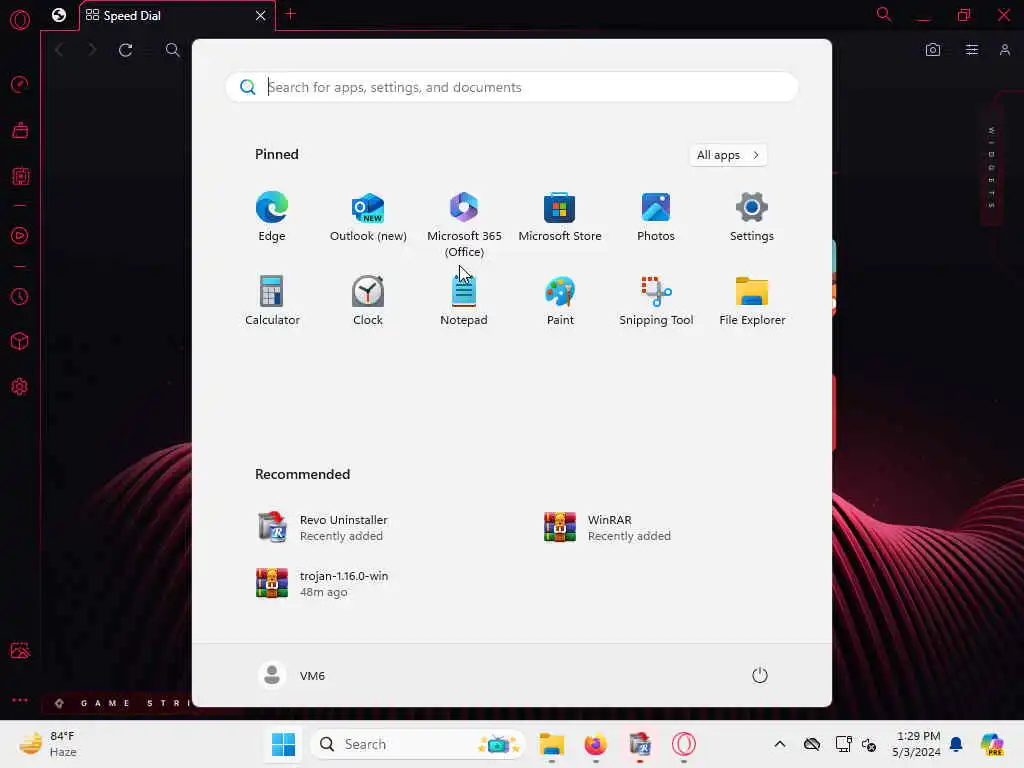This screenshot has height=768, width=1024.
Task: Launch Outlook (new) app
Action: (x=368, y=217)
